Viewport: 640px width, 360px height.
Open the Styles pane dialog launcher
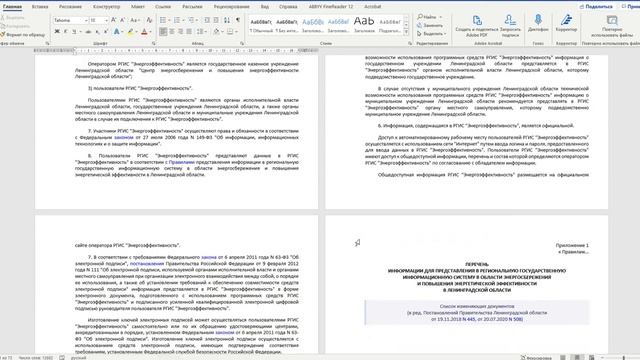(x=410, y=43)
